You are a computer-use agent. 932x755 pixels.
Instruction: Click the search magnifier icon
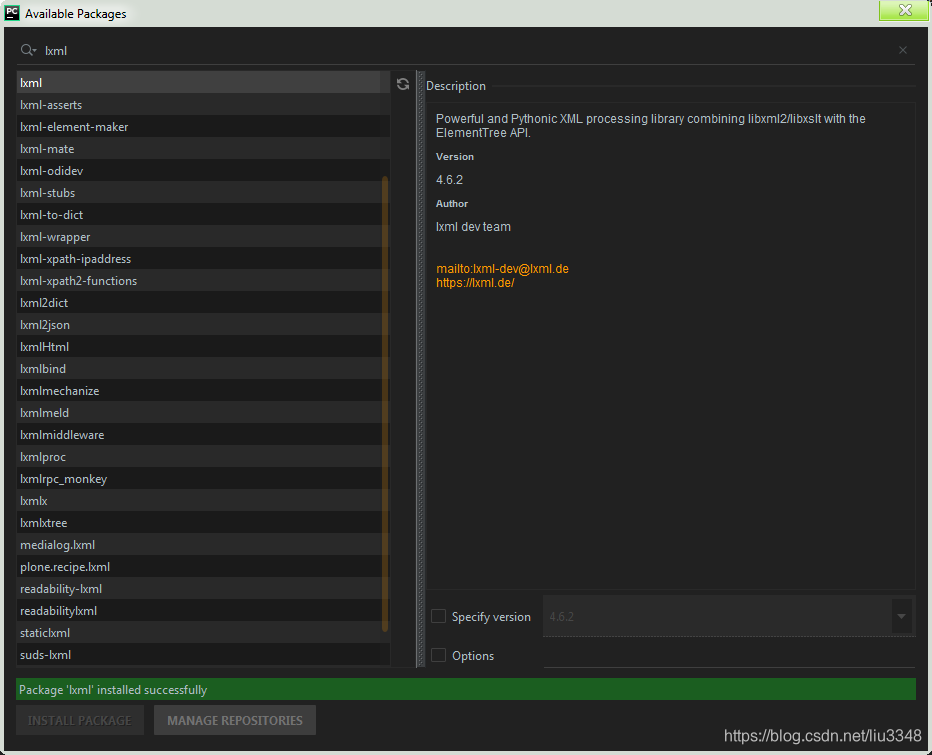pos(27,50)
